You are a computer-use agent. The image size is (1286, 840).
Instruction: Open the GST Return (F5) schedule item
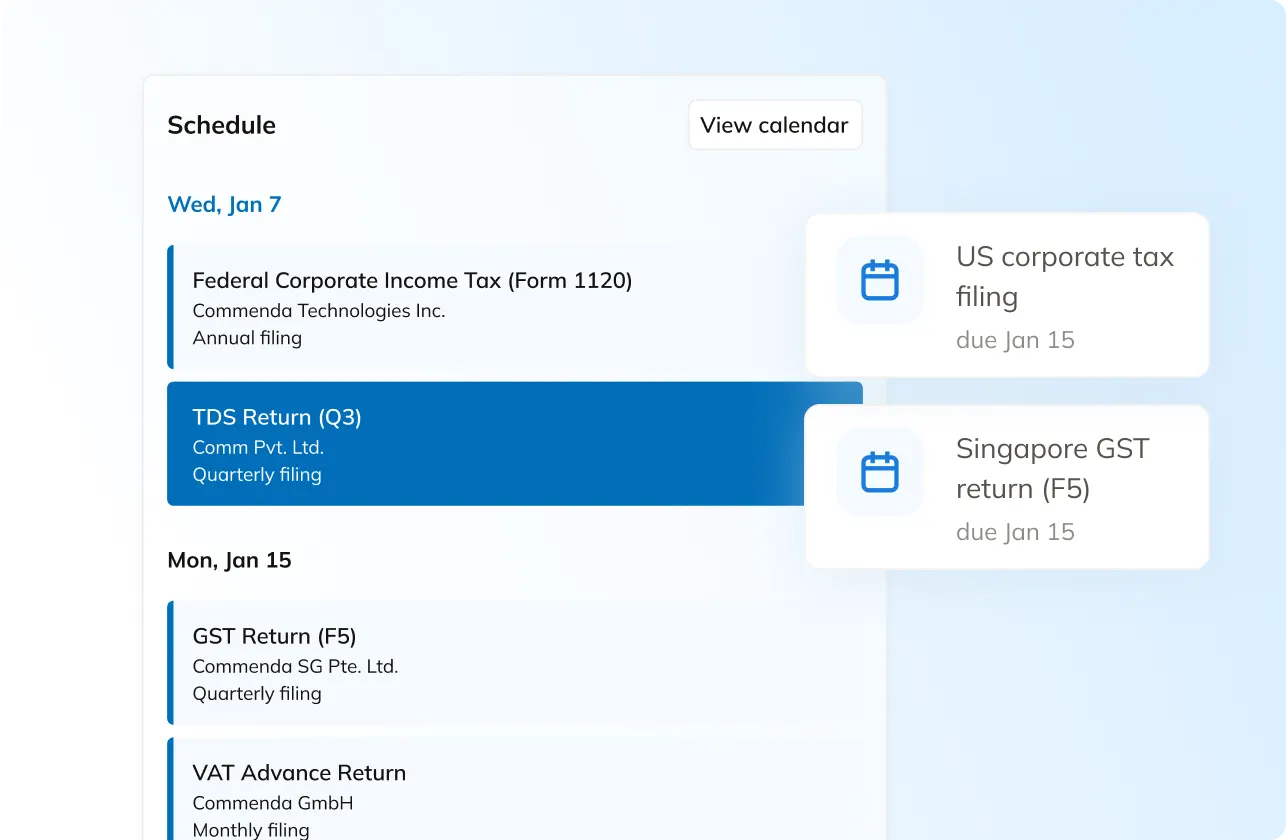click(x=274, y=637)
